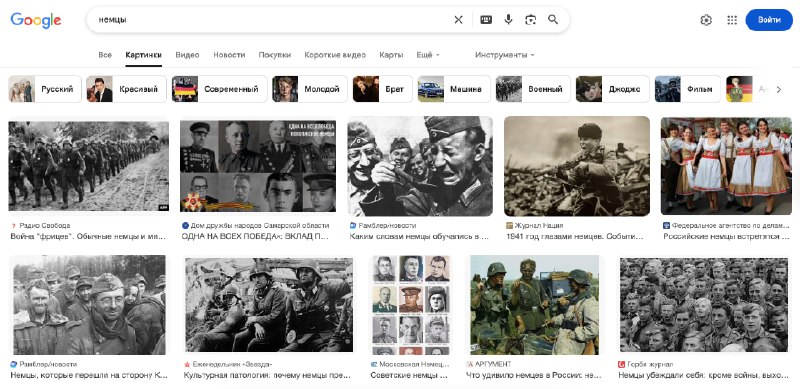Open title 1941 год глазами немцев
800x389 pixels.
click(575, 236)
